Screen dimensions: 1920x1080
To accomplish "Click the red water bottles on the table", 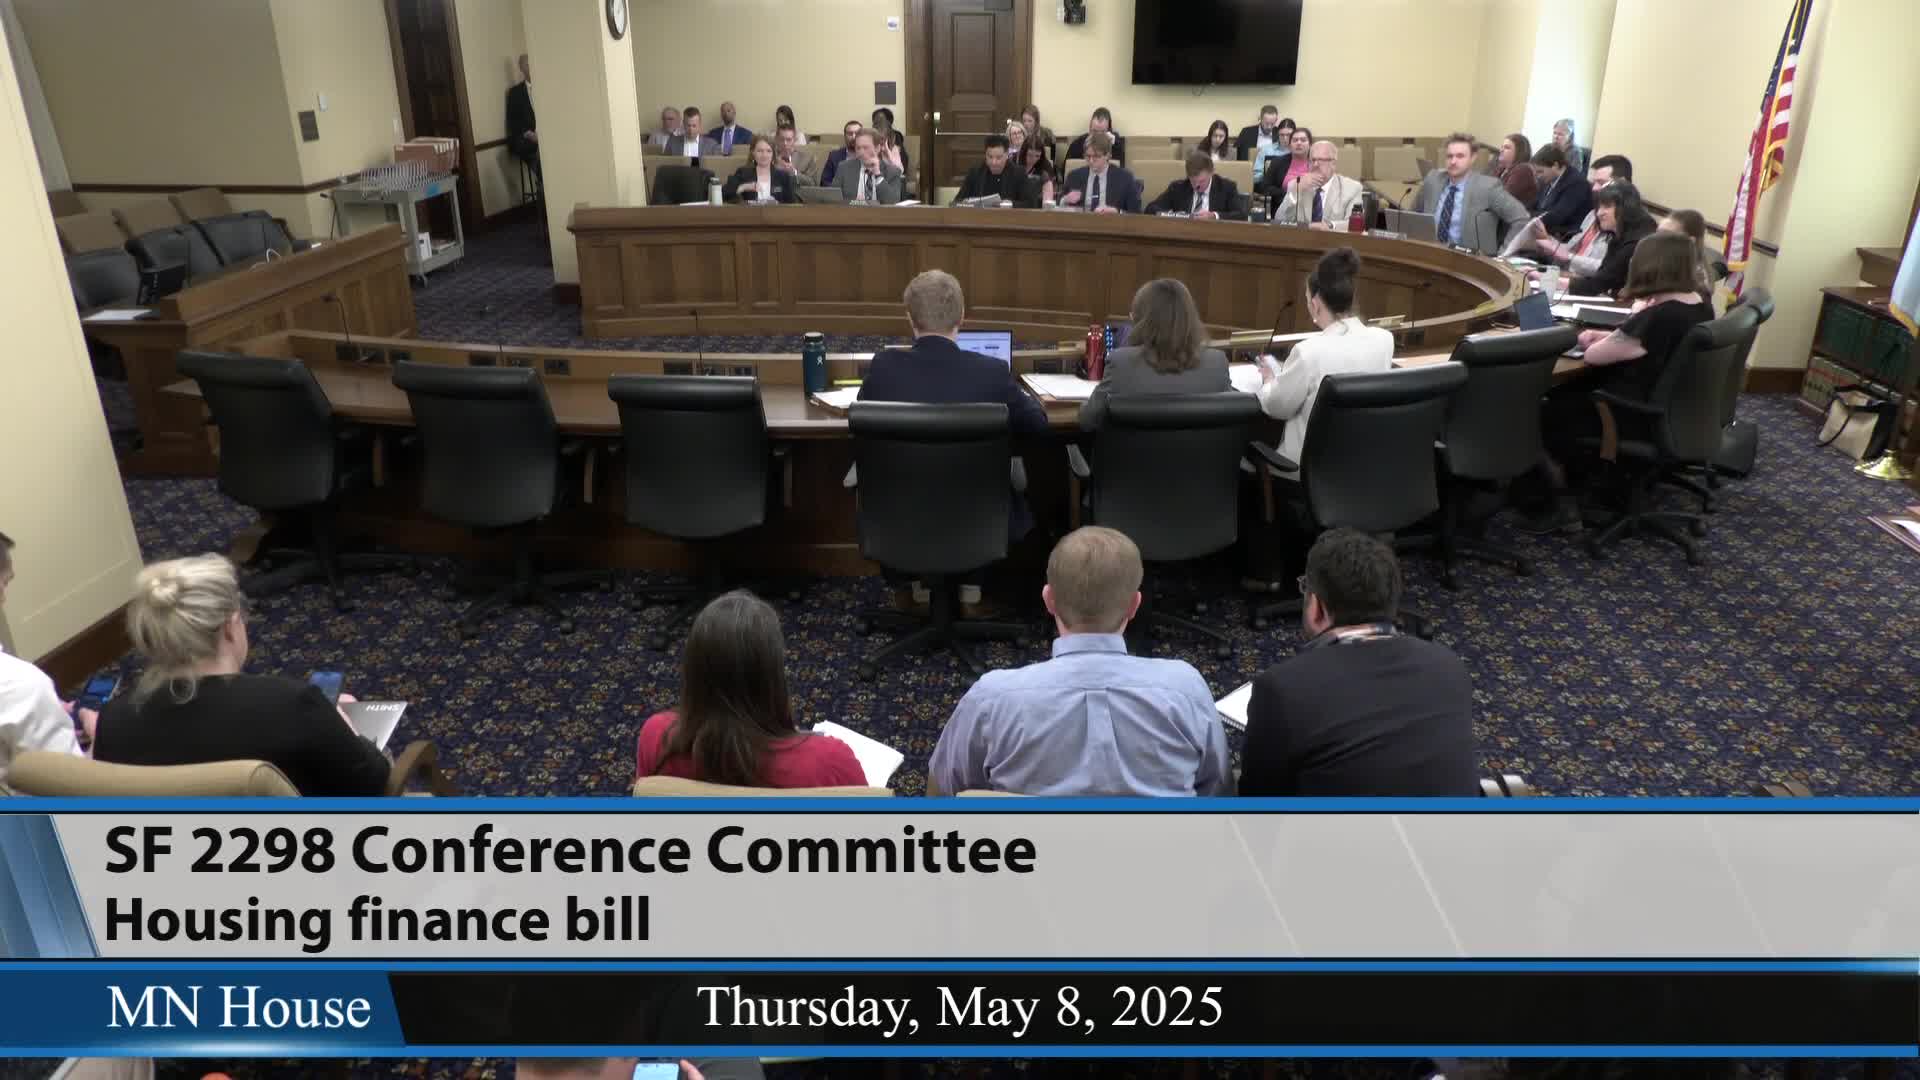I will pyautogui.click(x=1096, y=351).
